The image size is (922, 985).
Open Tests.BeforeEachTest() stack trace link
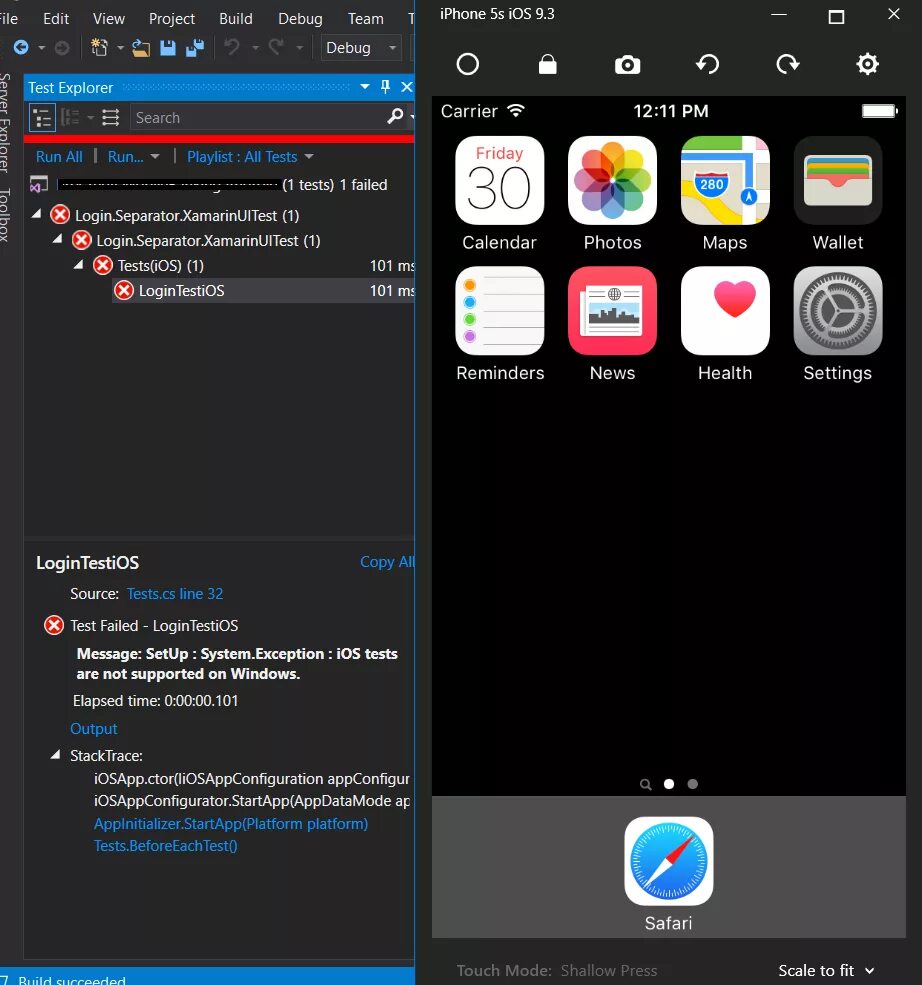point(165,846)
